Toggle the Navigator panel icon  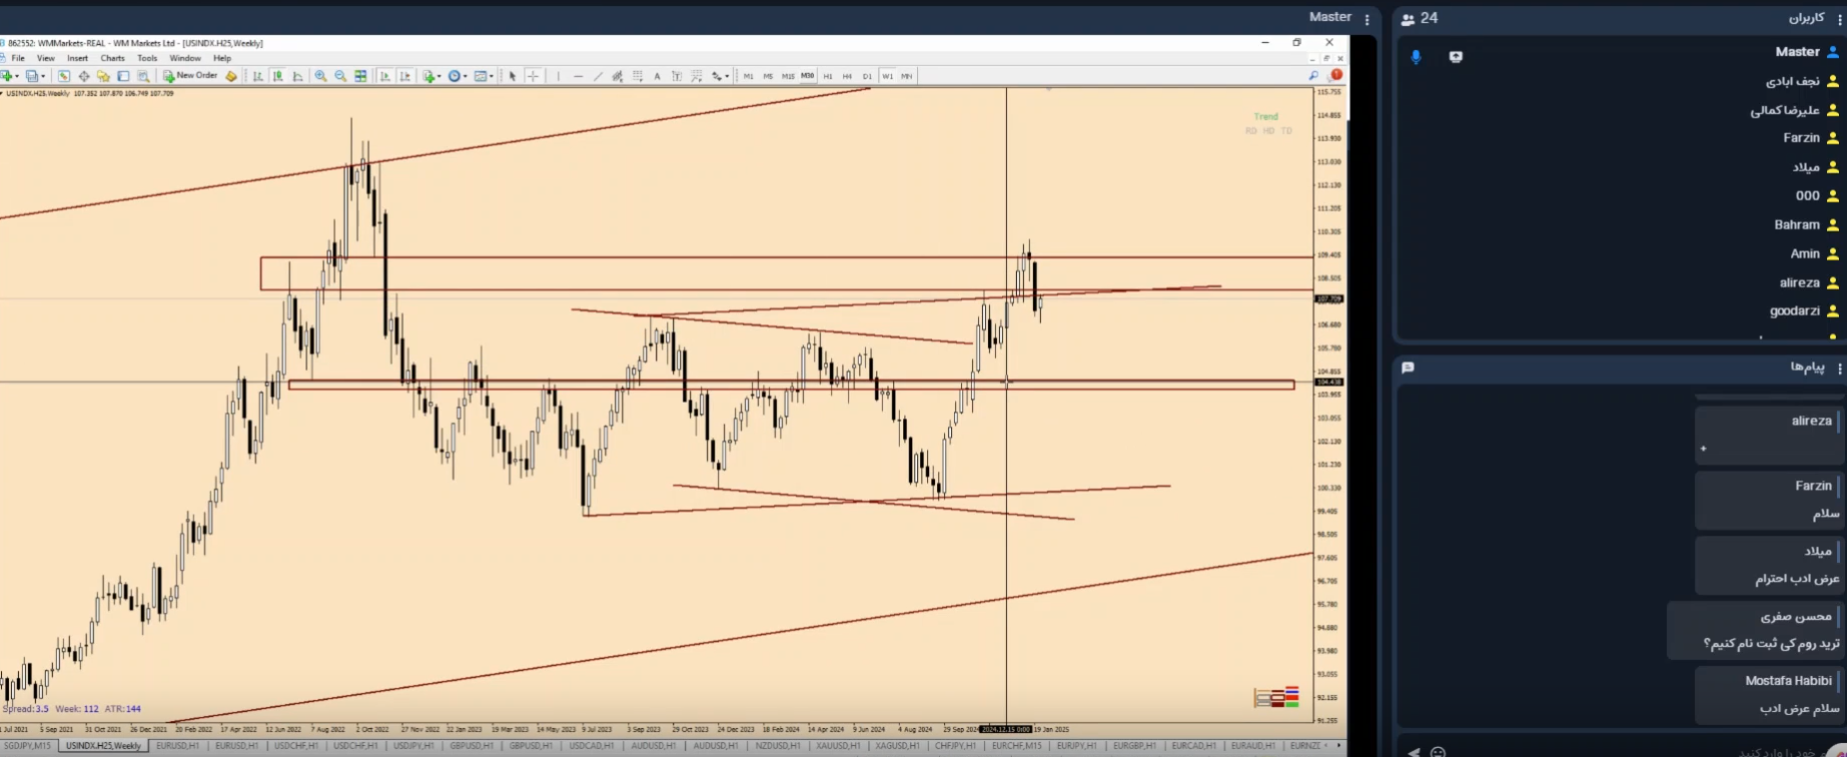coord(103,76)
